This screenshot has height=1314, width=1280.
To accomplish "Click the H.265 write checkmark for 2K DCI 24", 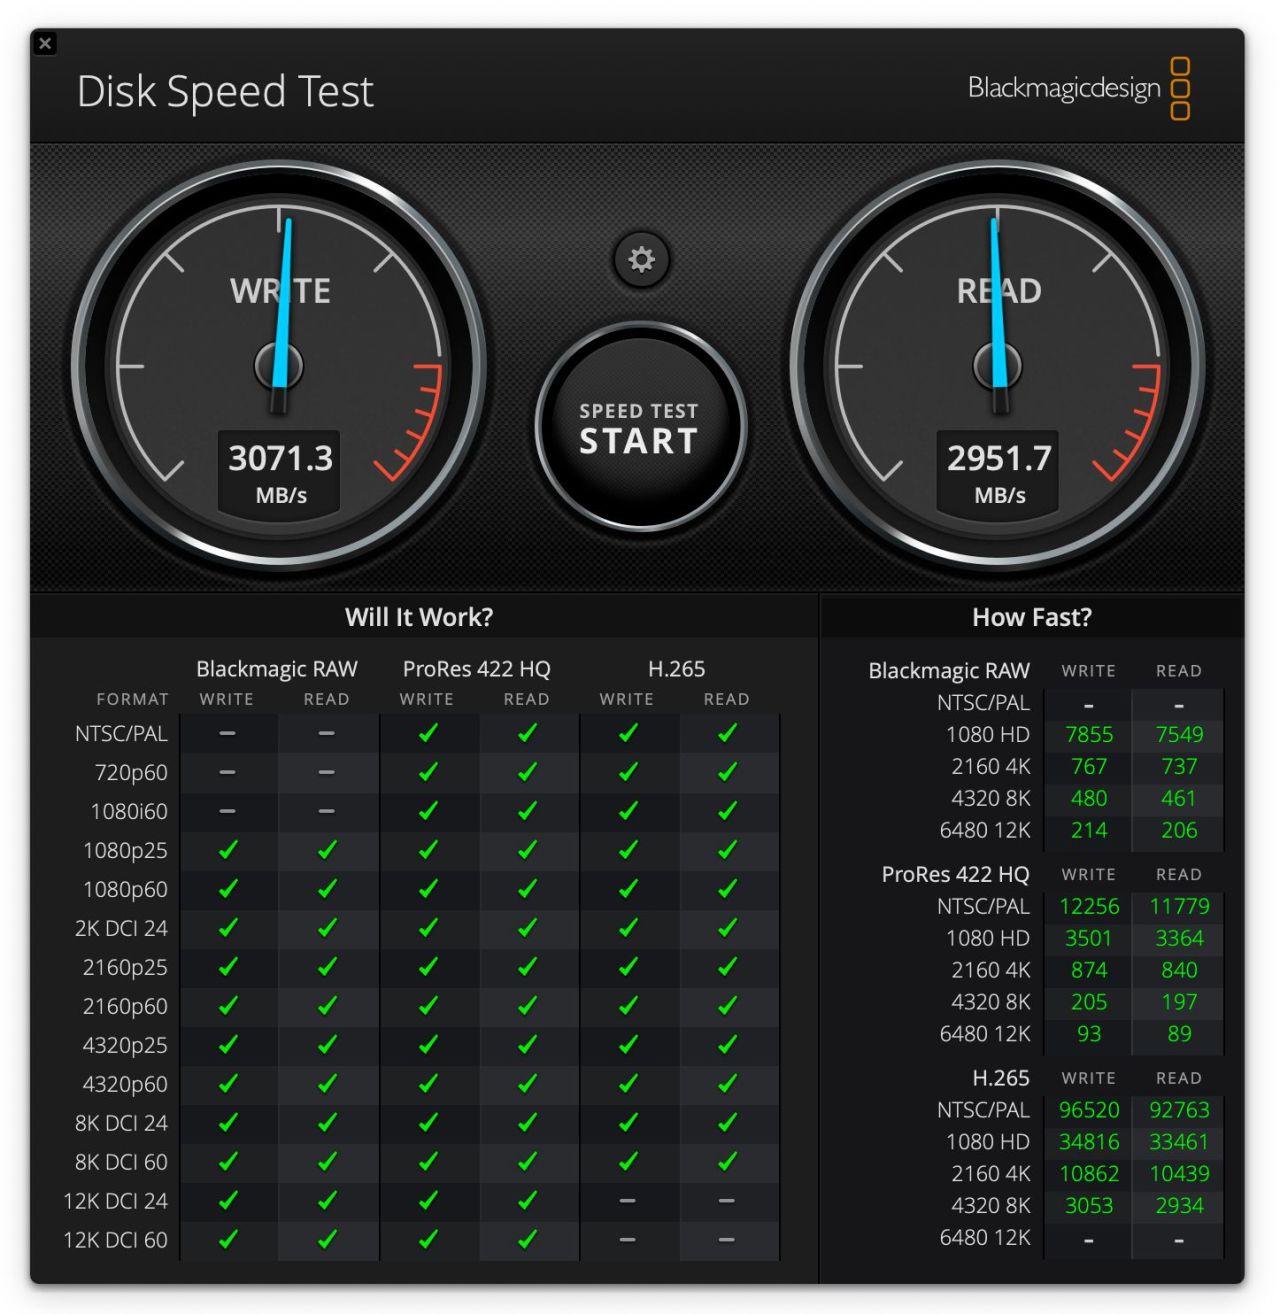I will 628,928.
